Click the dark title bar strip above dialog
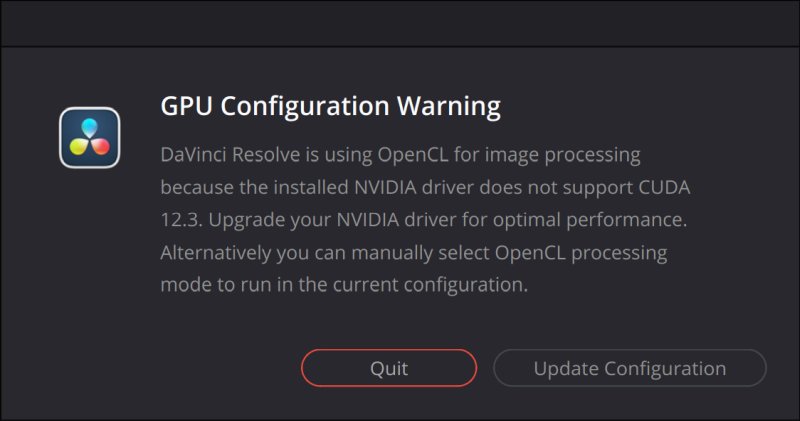Image resolution: width=800 pixels, height=421 pixels. coord(400,22)
